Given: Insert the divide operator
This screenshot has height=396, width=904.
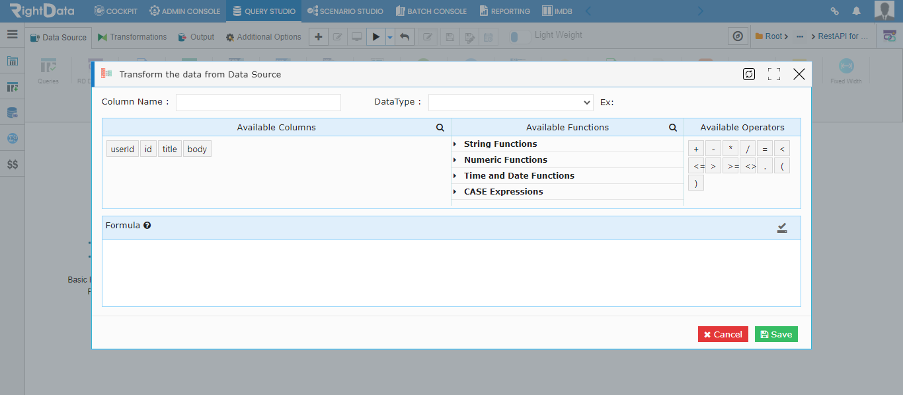Looking at the screenshot, I should coord(748,149).
